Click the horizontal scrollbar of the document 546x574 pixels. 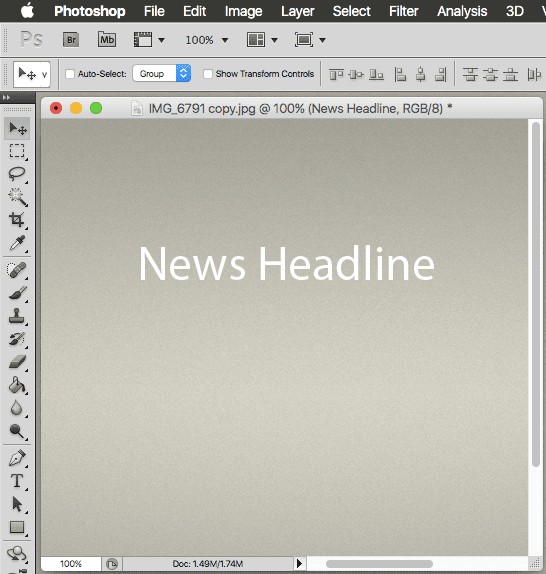click(379, 563)
